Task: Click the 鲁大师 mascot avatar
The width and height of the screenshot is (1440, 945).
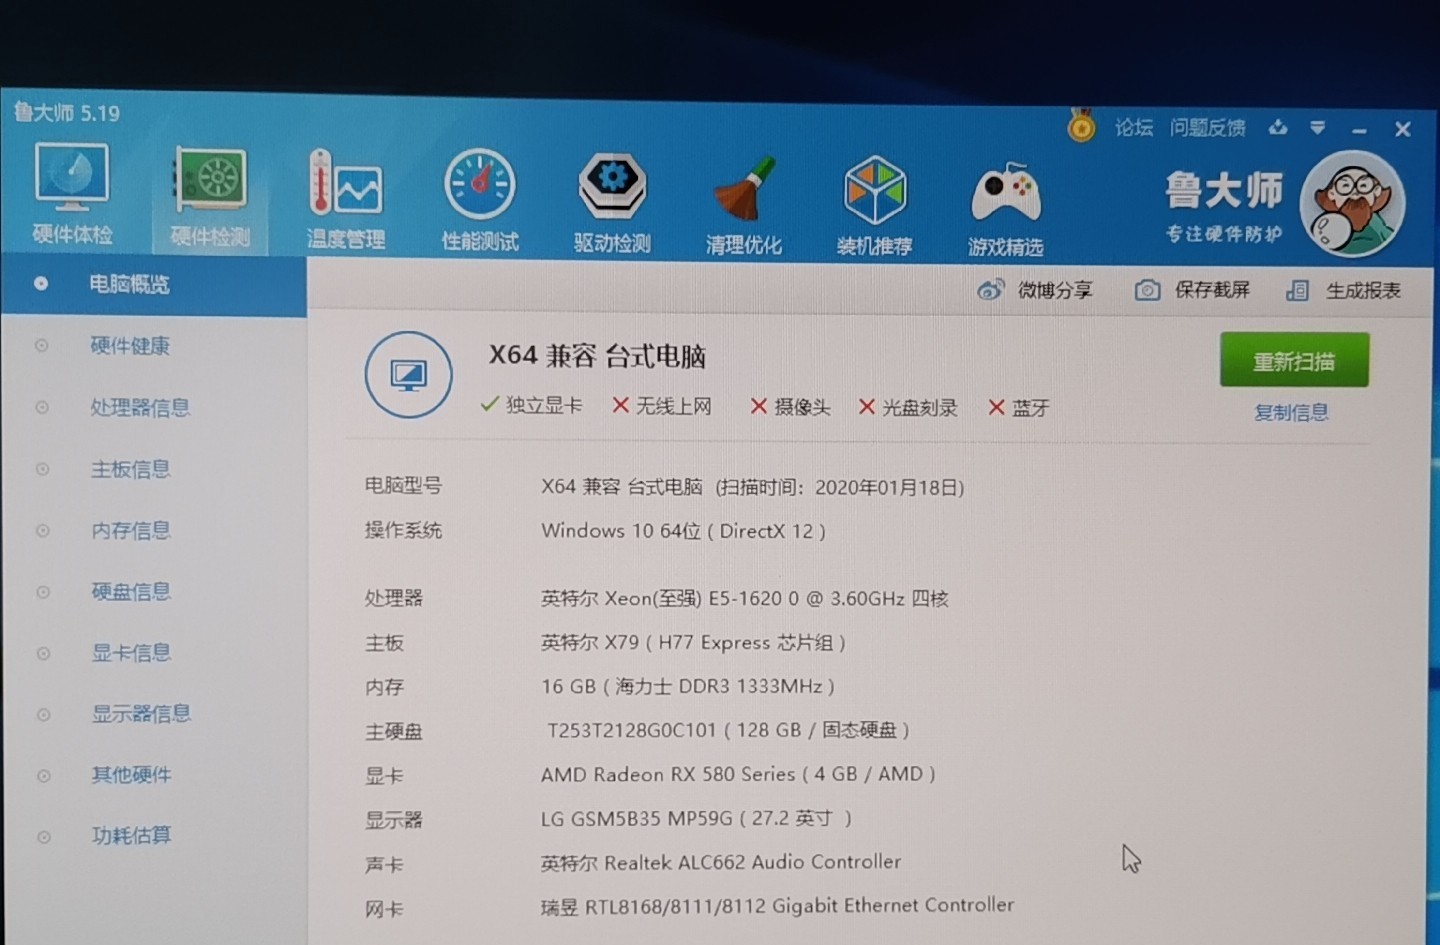Action: tap(1353, 203)
